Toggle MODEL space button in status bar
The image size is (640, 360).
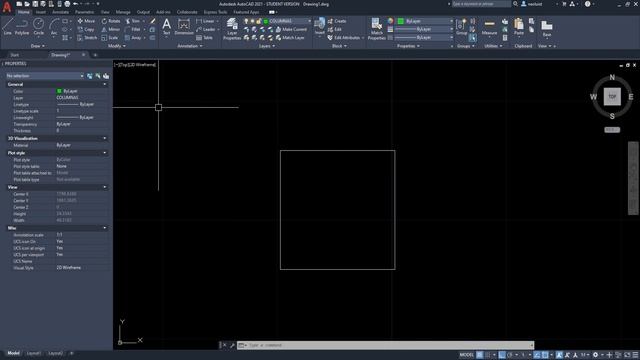467,355
